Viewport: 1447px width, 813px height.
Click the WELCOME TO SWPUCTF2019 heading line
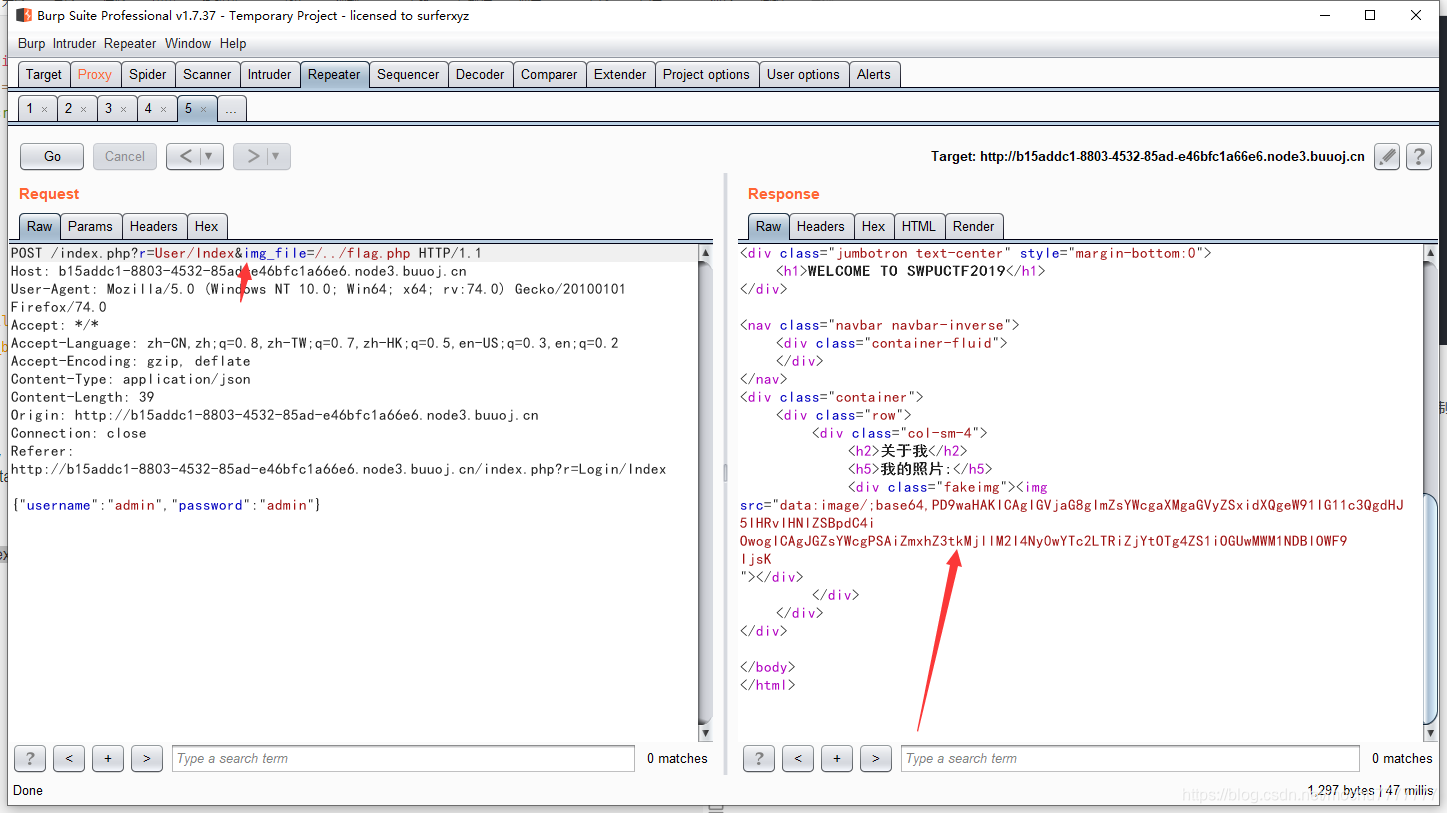pos(910,271)
